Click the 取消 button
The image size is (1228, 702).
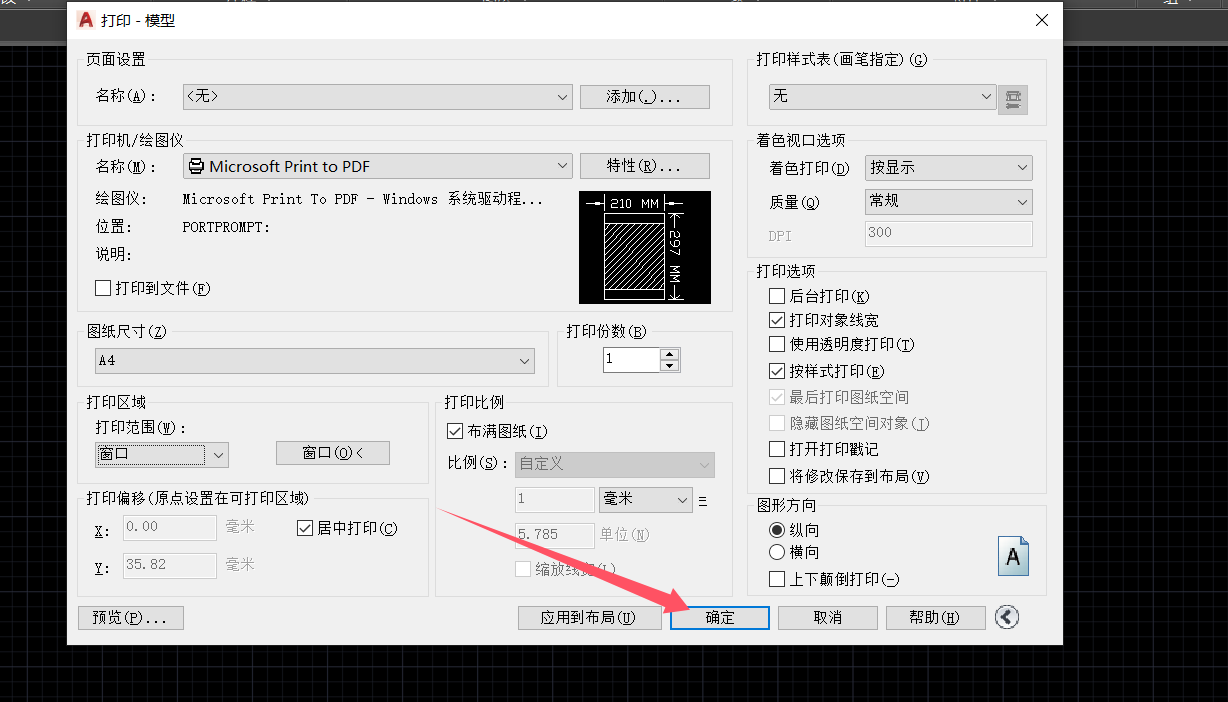click(828, 617)
